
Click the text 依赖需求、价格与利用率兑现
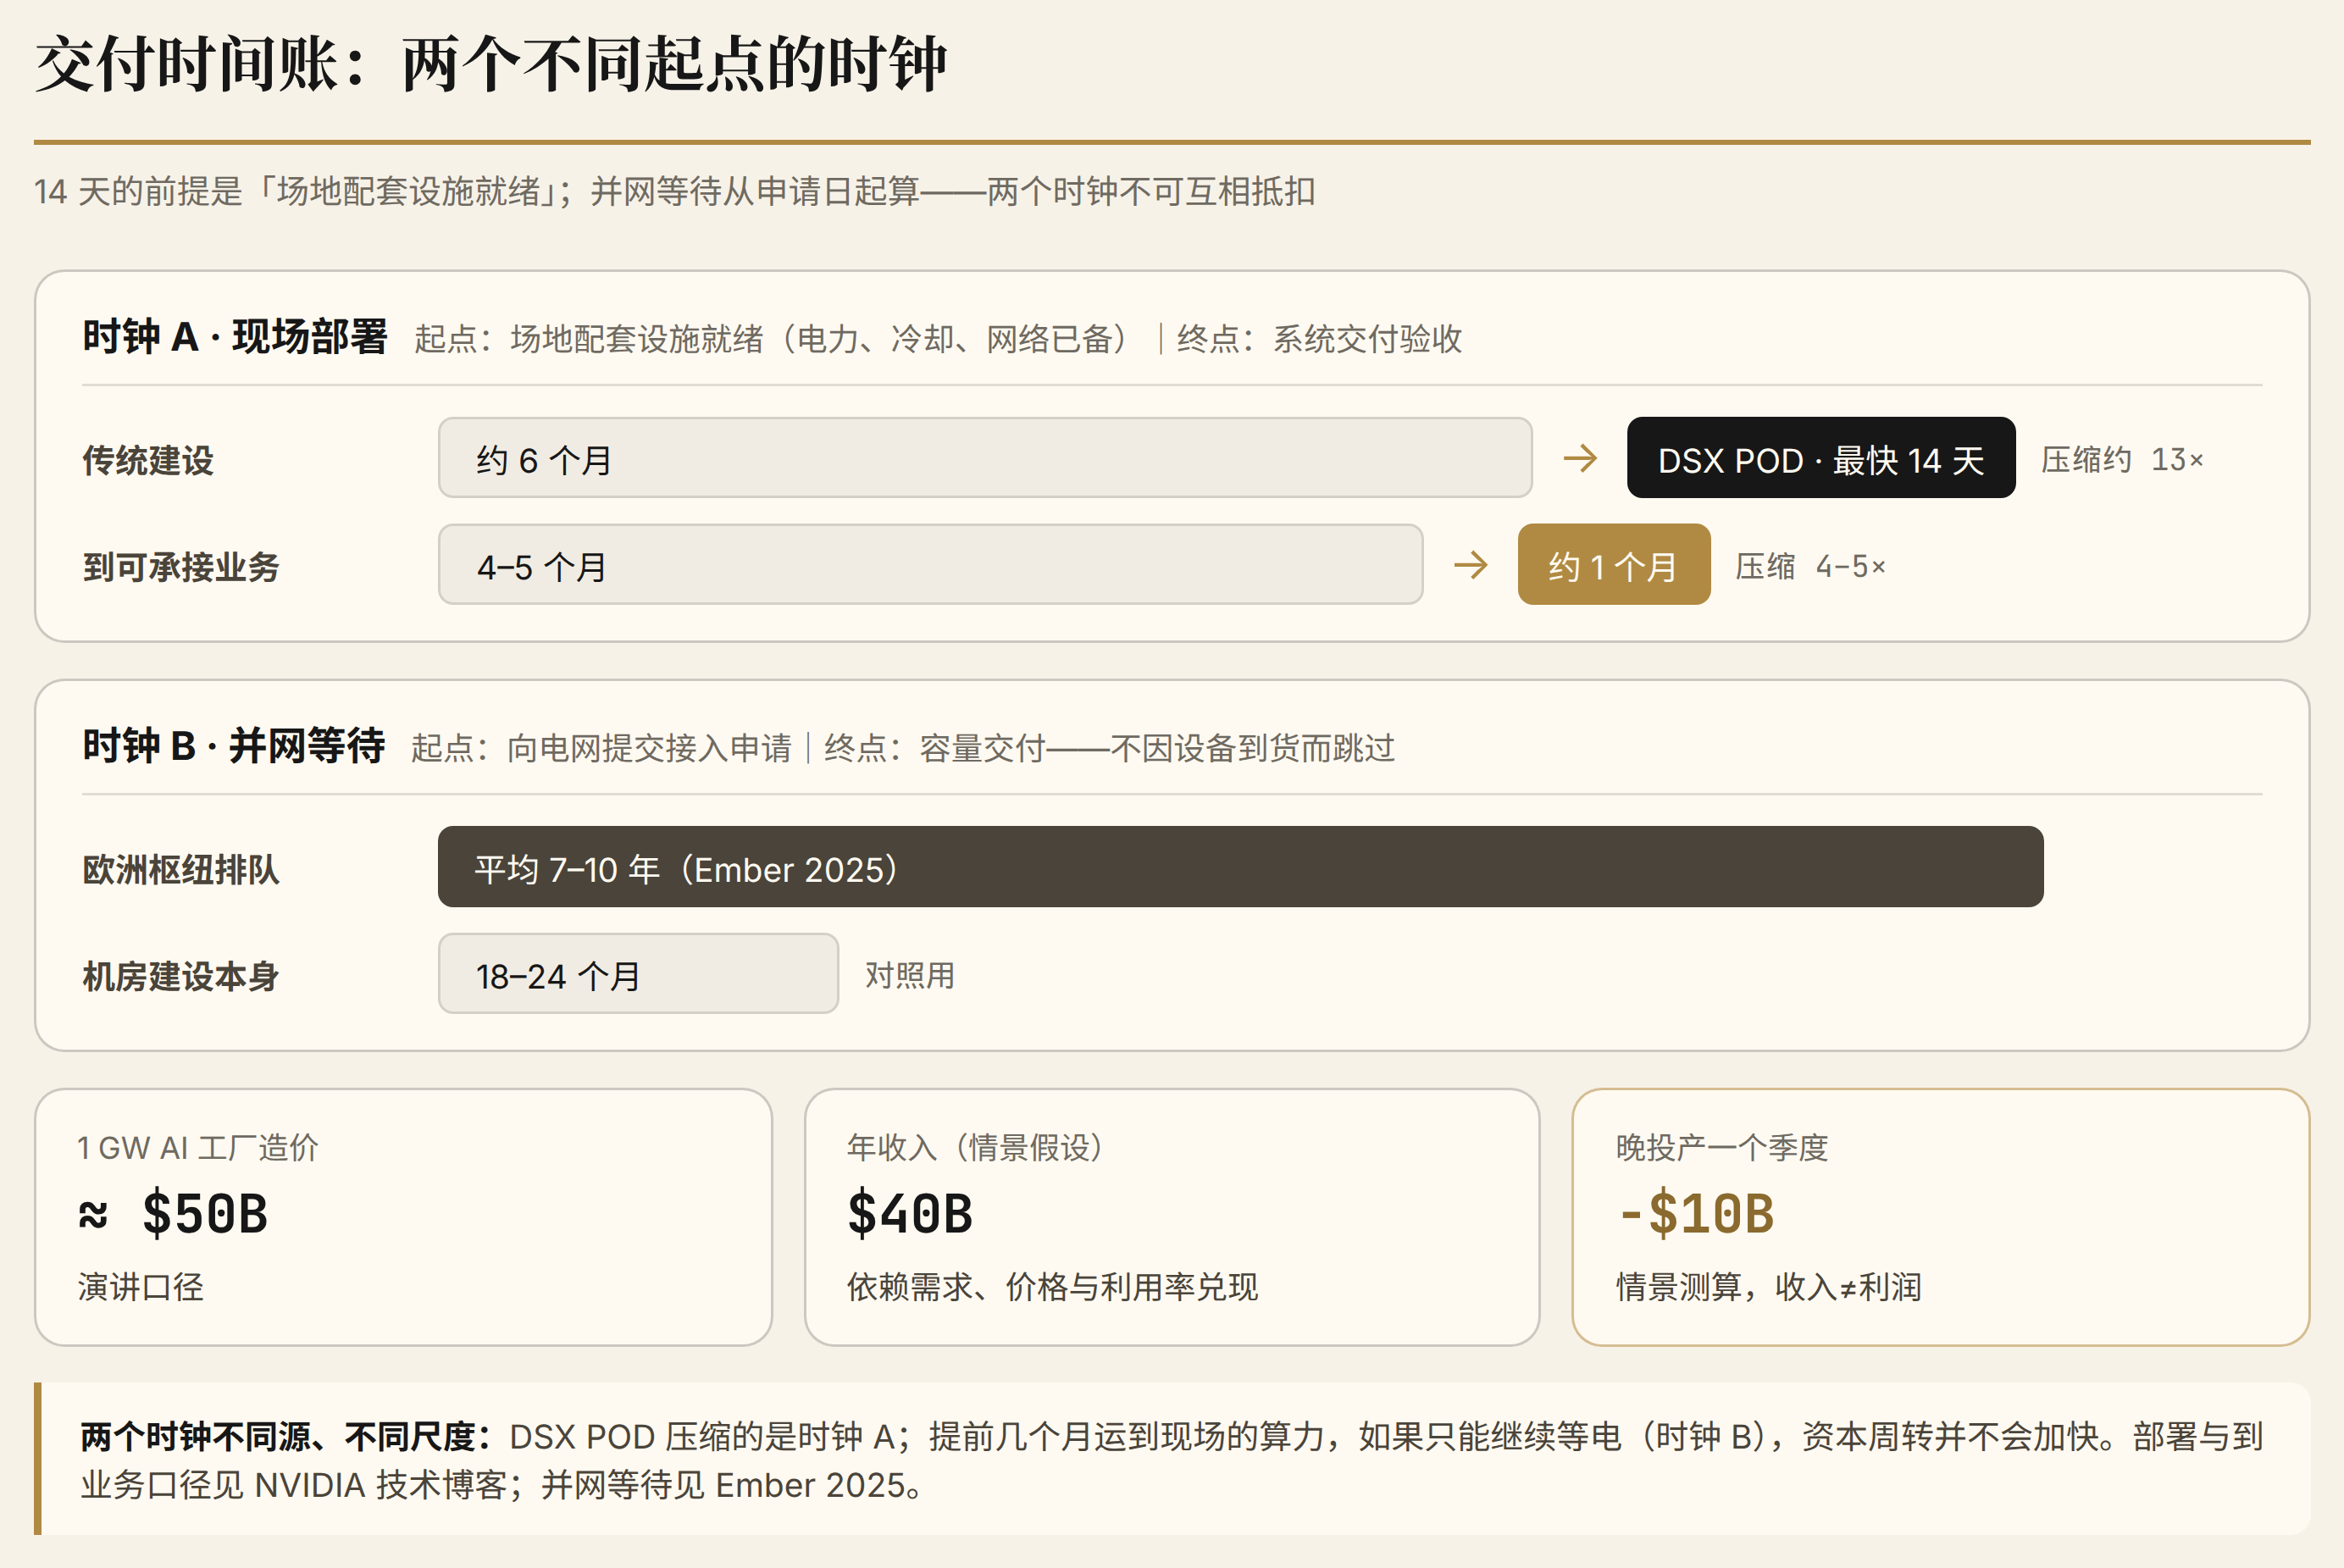tap(1053, 1286)
